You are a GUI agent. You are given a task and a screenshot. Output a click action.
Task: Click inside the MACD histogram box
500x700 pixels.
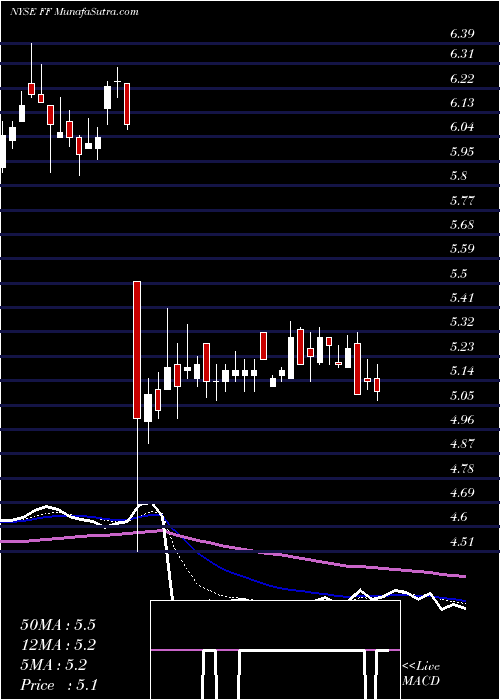click(275, 650)
